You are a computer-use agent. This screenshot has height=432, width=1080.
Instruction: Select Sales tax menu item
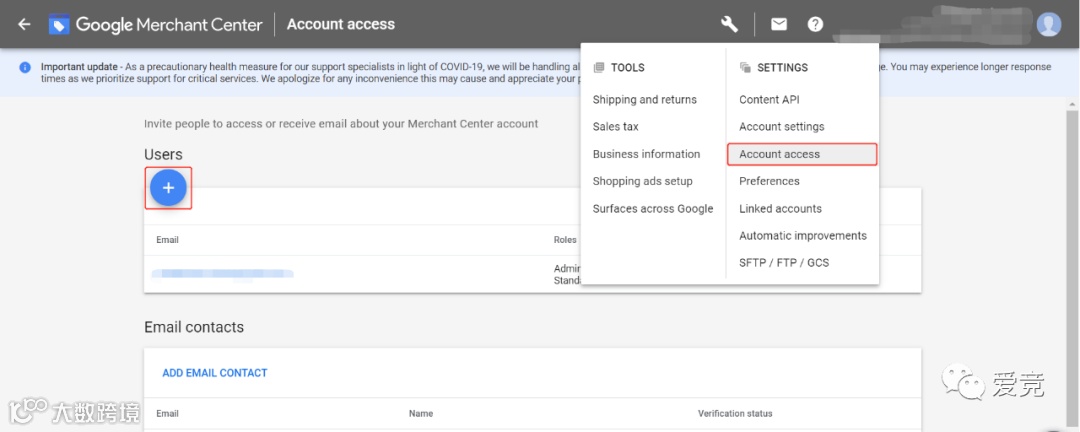(x=615, y=127)
